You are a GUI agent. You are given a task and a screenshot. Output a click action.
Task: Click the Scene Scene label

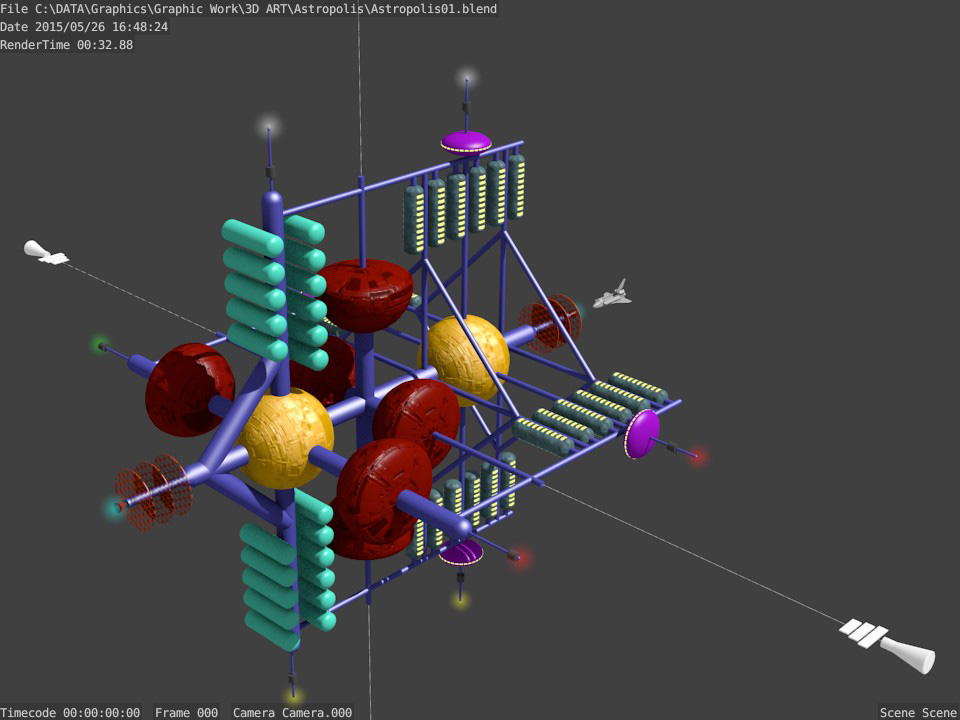(x=919, y=713)
